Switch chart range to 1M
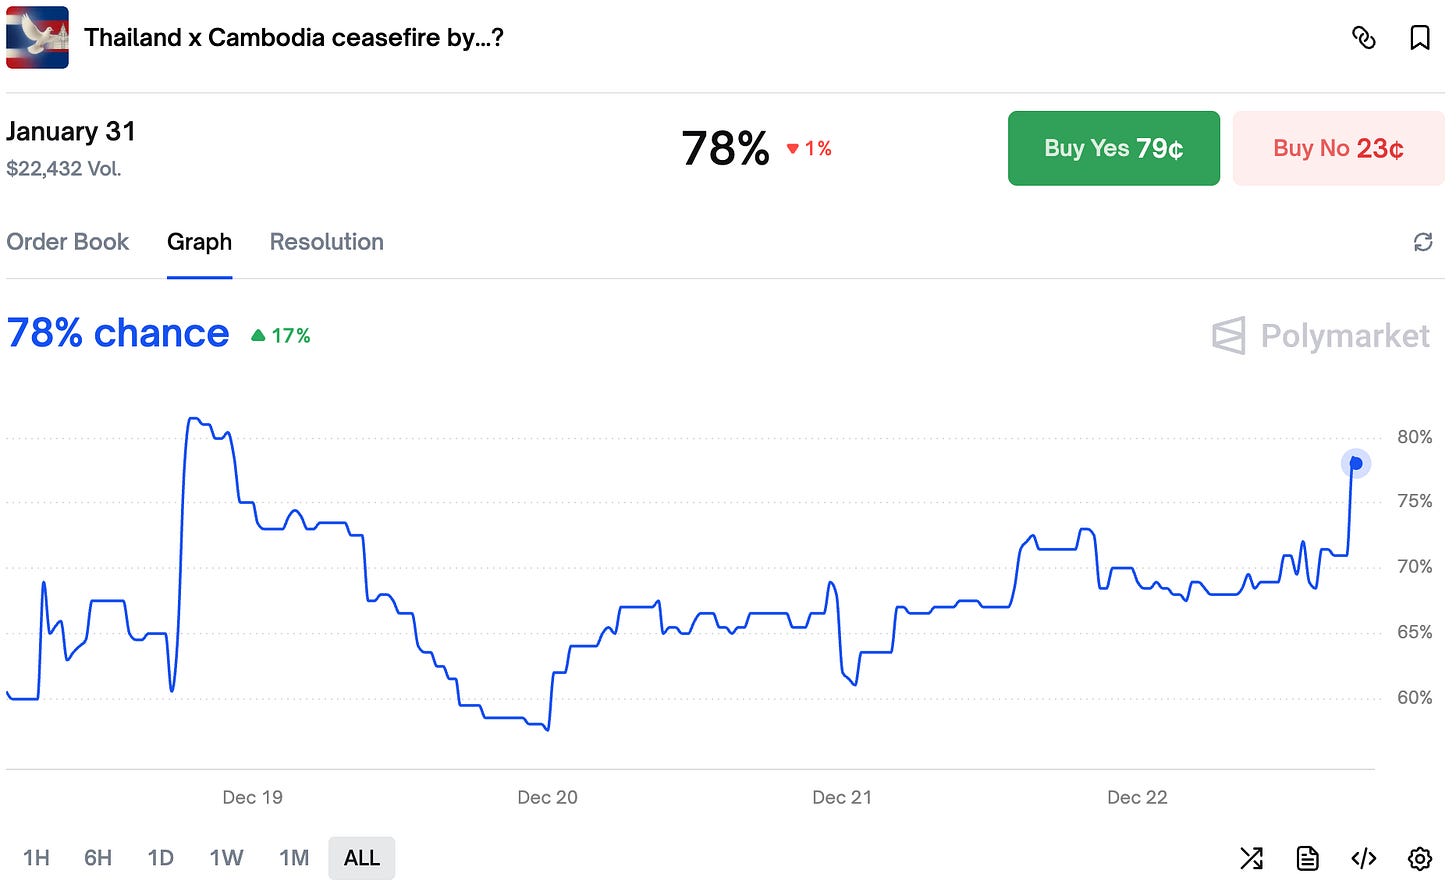Viewport: 1456px width, 888px height. click(294, 858)
